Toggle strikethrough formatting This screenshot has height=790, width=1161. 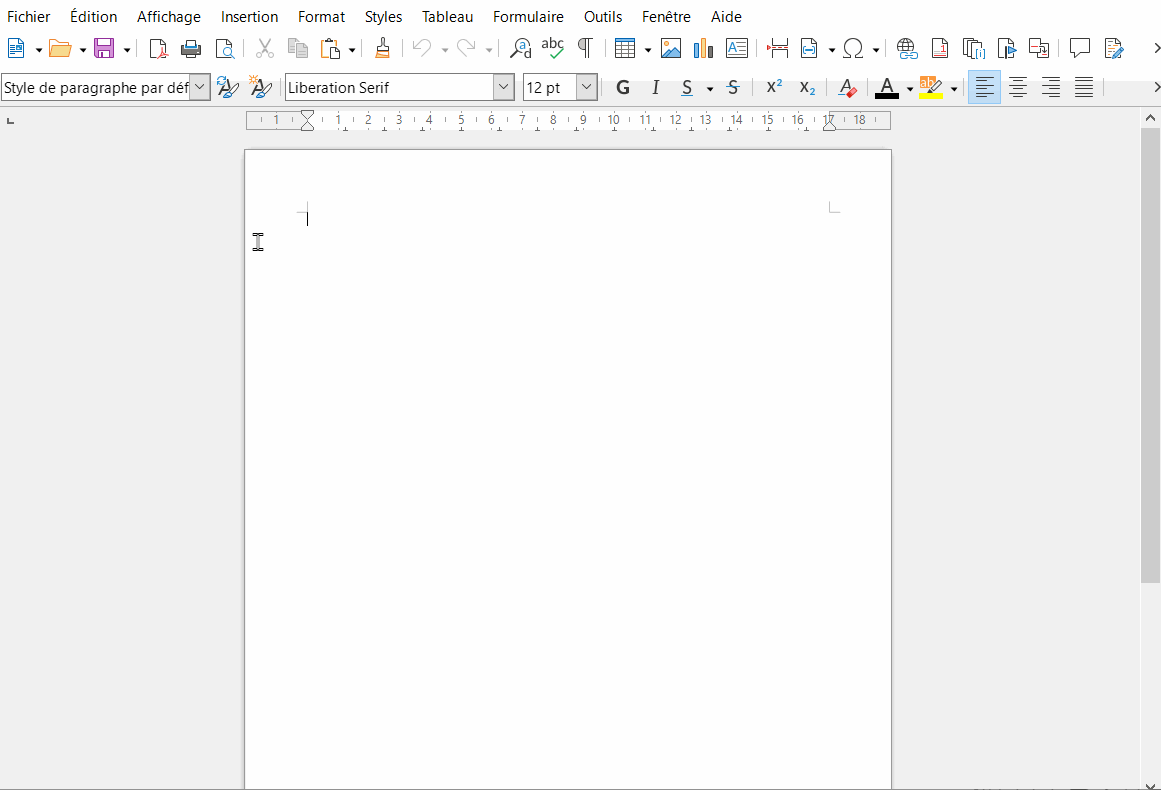point(733,88)
